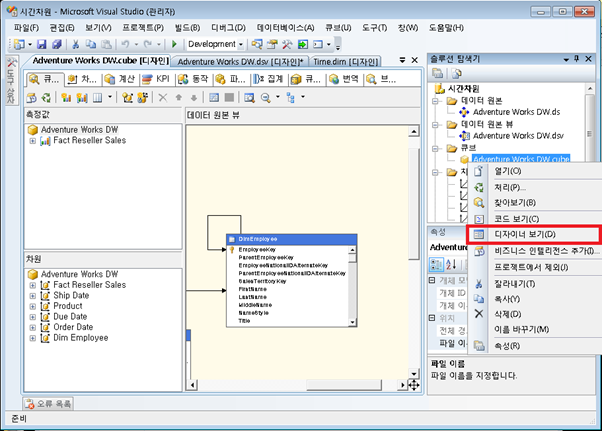Collapse the 데이터 원본 folder in Solution Explorer
The height and width of the screenshot is (431, 602).
(435, 101)
